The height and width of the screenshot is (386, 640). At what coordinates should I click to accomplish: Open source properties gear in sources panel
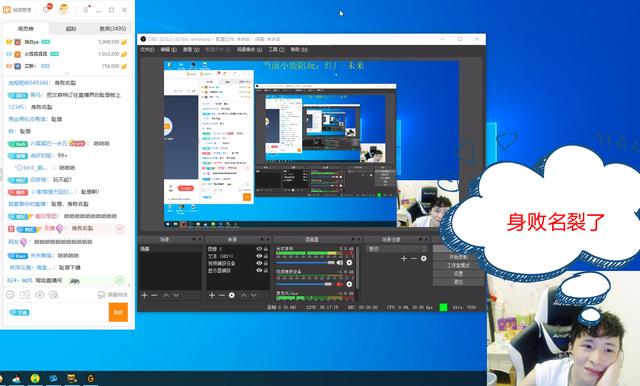click(x=232, y=295)
